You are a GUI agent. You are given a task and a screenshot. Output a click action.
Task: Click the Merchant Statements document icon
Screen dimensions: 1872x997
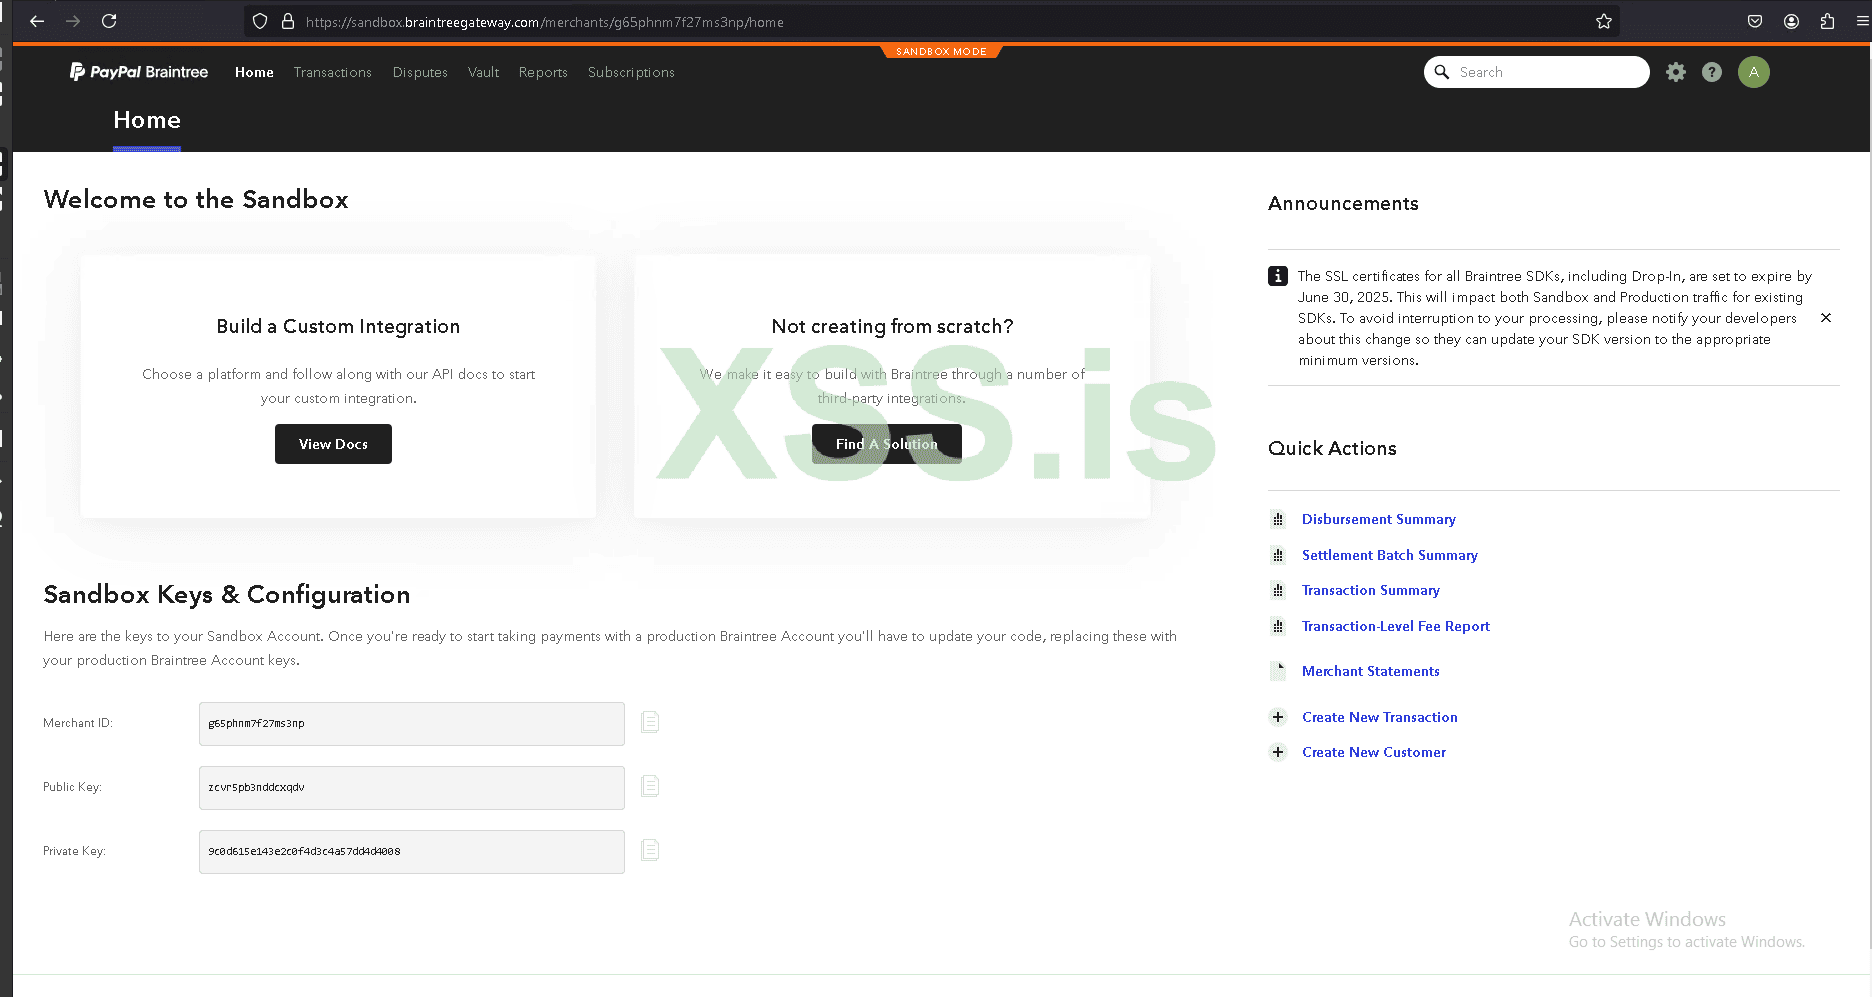(x=1278, y=671)
